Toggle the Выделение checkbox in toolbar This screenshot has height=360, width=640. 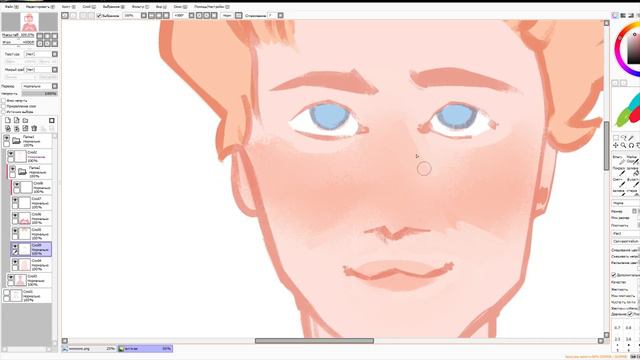coord(99,16)
